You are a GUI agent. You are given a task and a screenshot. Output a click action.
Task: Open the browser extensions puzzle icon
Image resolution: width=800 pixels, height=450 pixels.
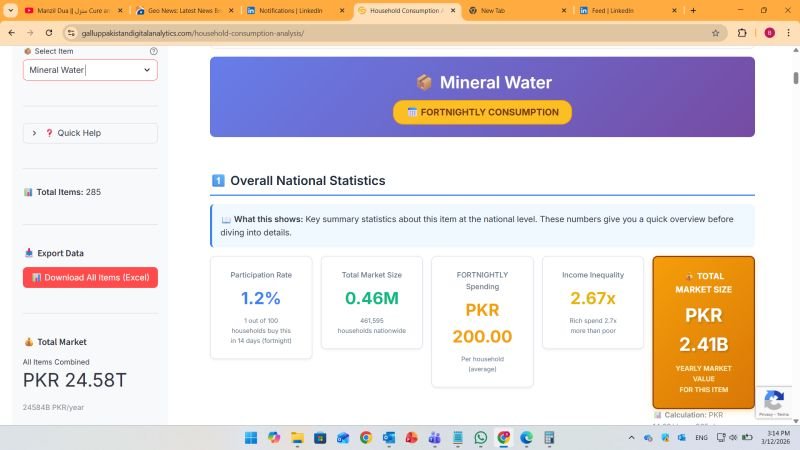(x=742, y=32)
